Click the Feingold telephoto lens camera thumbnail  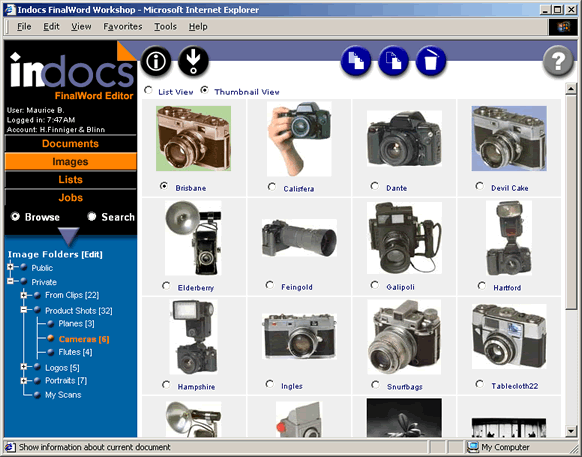(299, 238)
